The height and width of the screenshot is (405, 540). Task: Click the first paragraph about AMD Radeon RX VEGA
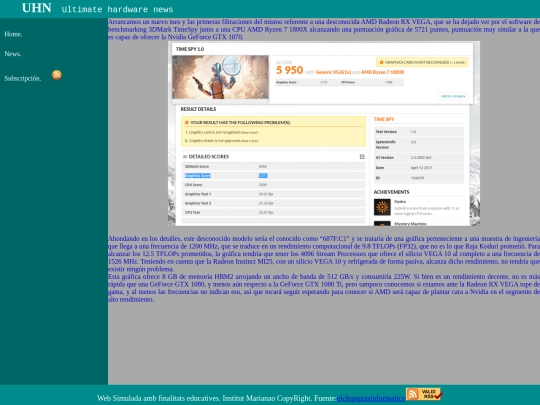pyautogui.click(x=324, y=29)
